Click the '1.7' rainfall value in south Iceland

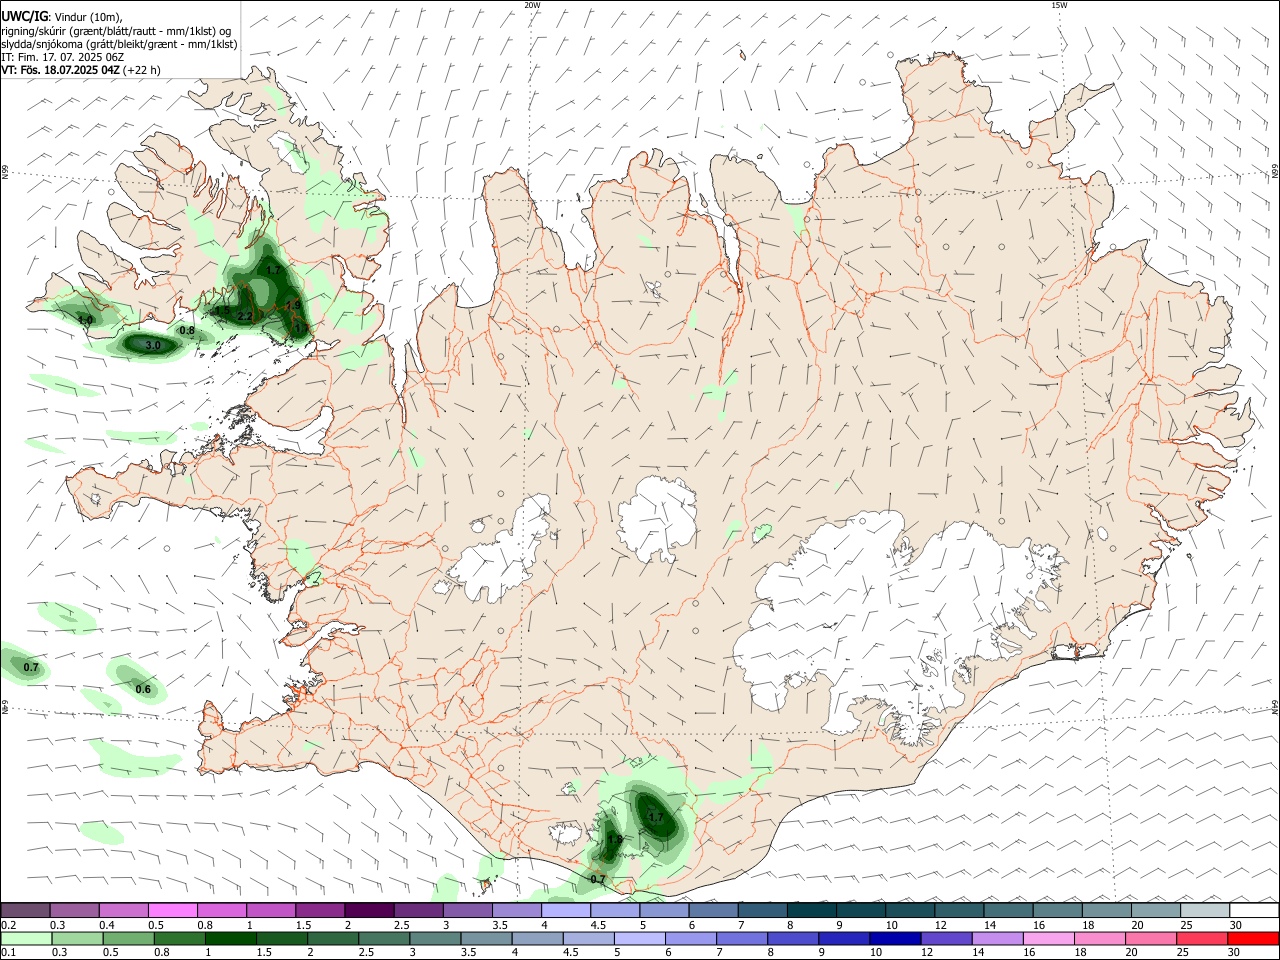click(x=656, y=817)
